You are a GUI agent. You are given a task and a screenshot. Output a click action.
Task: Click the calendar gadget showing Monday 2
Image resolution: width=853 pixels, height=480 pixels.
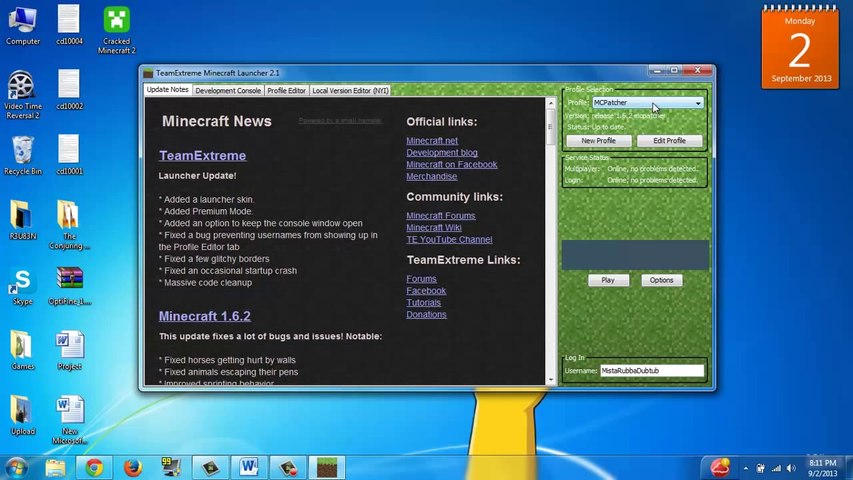[x=800, y=47]
